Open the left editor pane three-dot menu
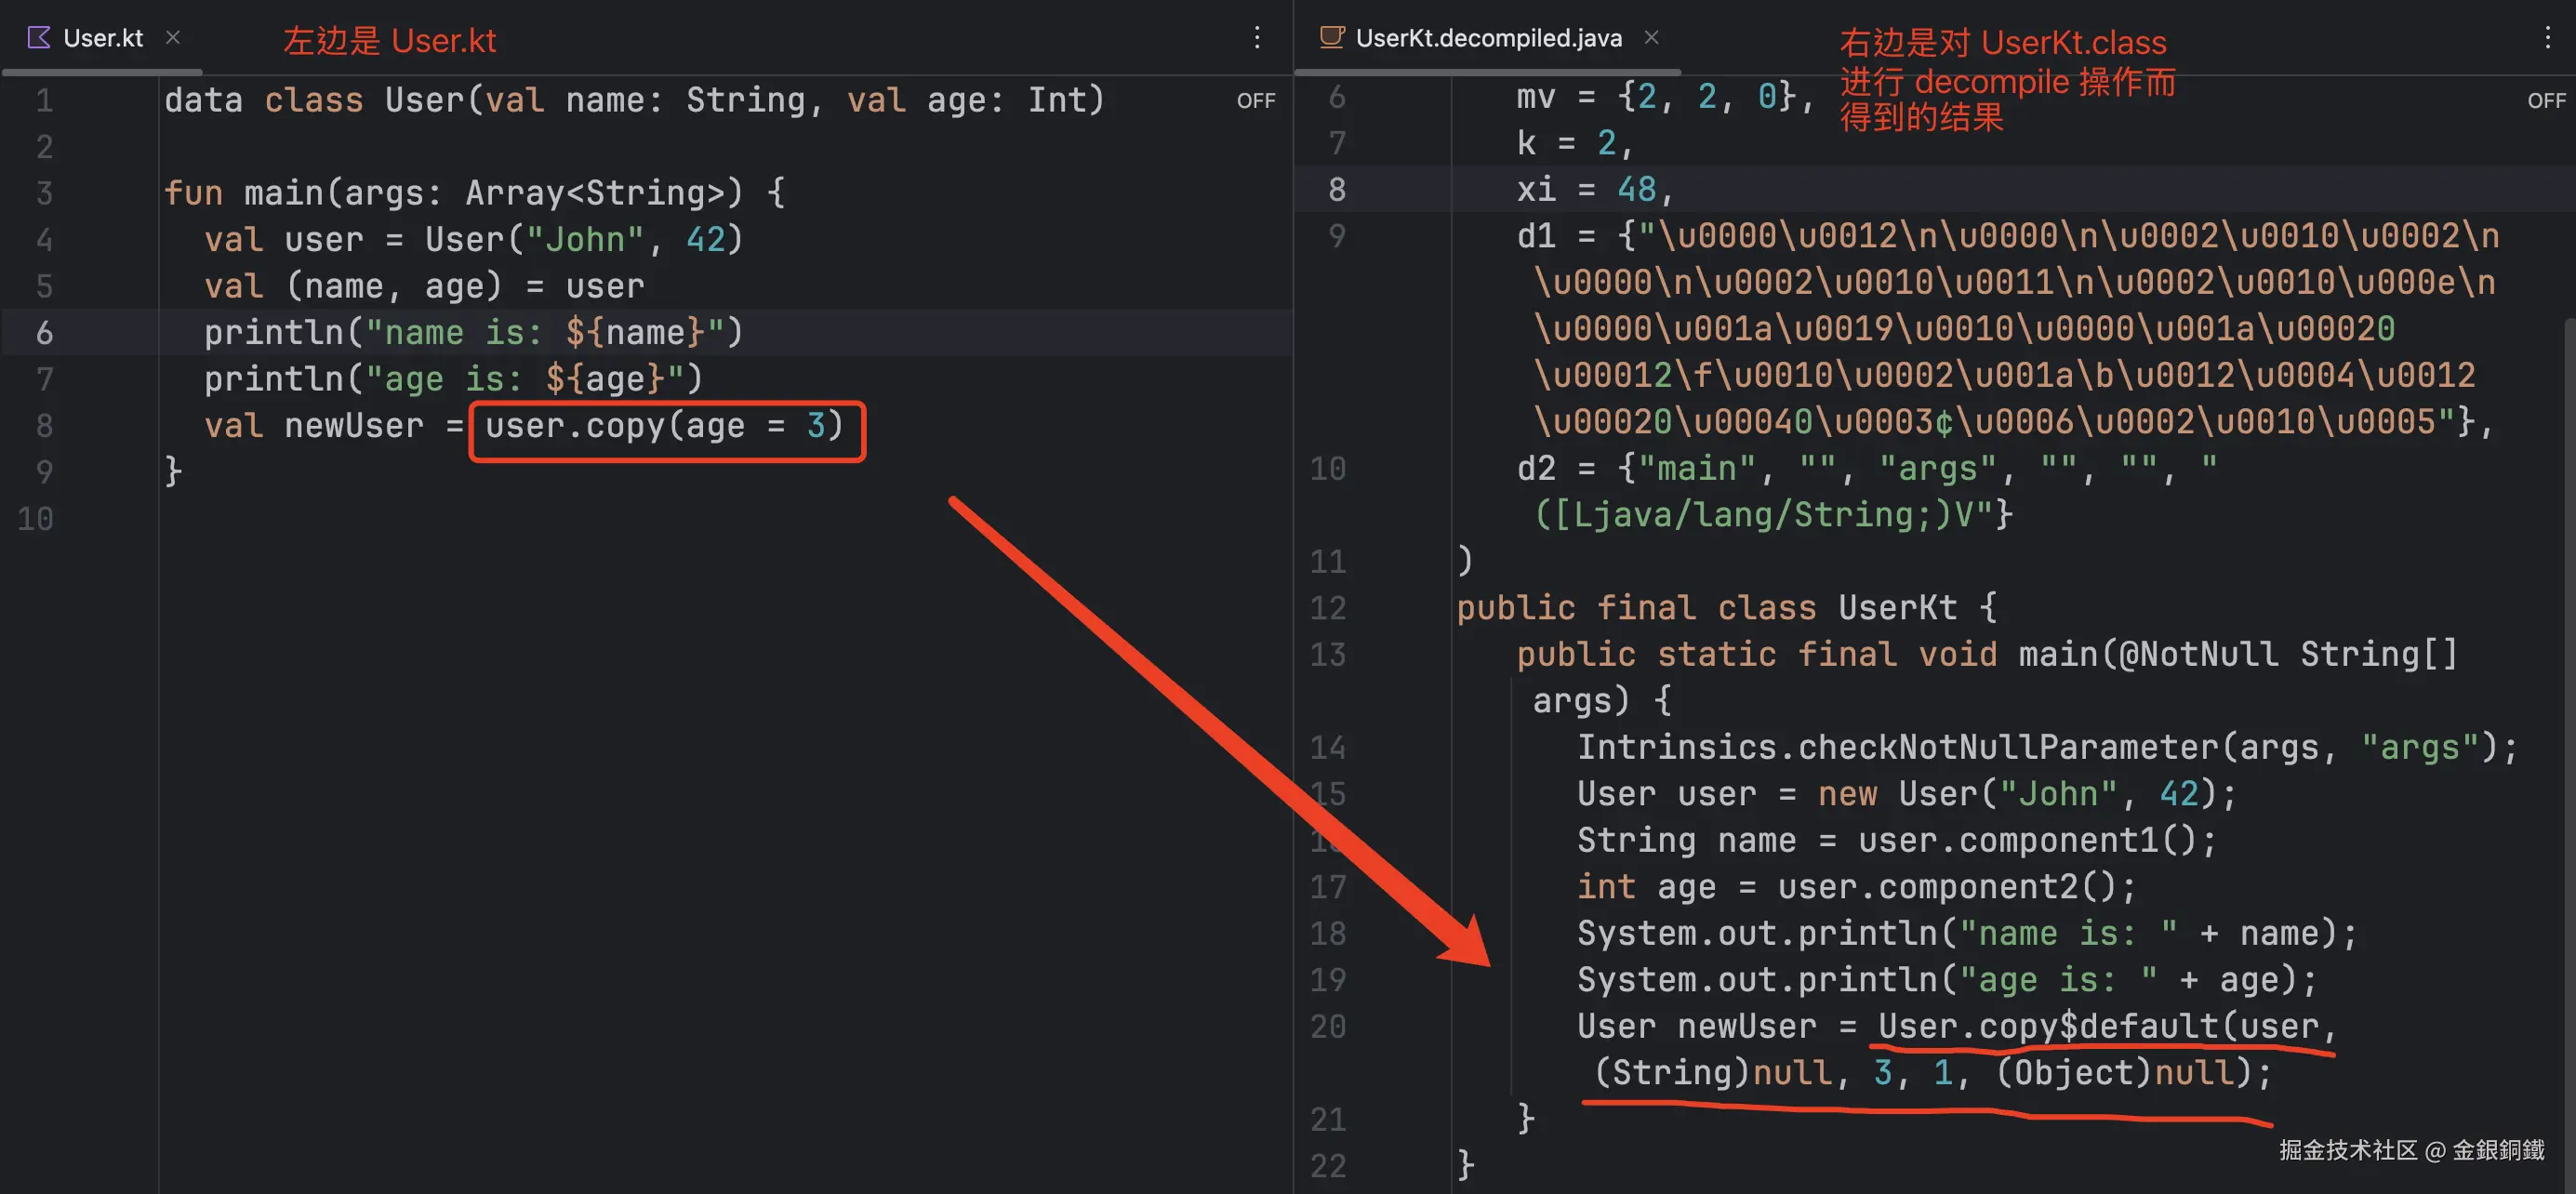 point(1257,38)
